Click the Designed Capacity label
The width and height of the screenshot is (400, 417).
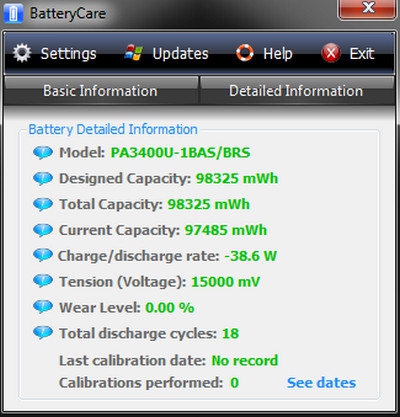point(125,179)
